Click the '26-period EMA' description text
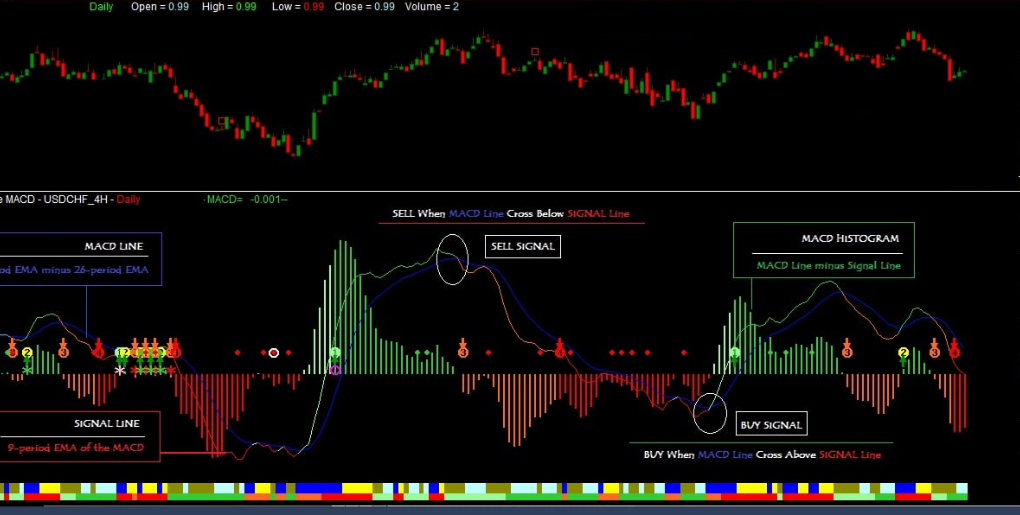Image resolution: width=1020 pixels, height=515 pixels. (x=74, y=270)
